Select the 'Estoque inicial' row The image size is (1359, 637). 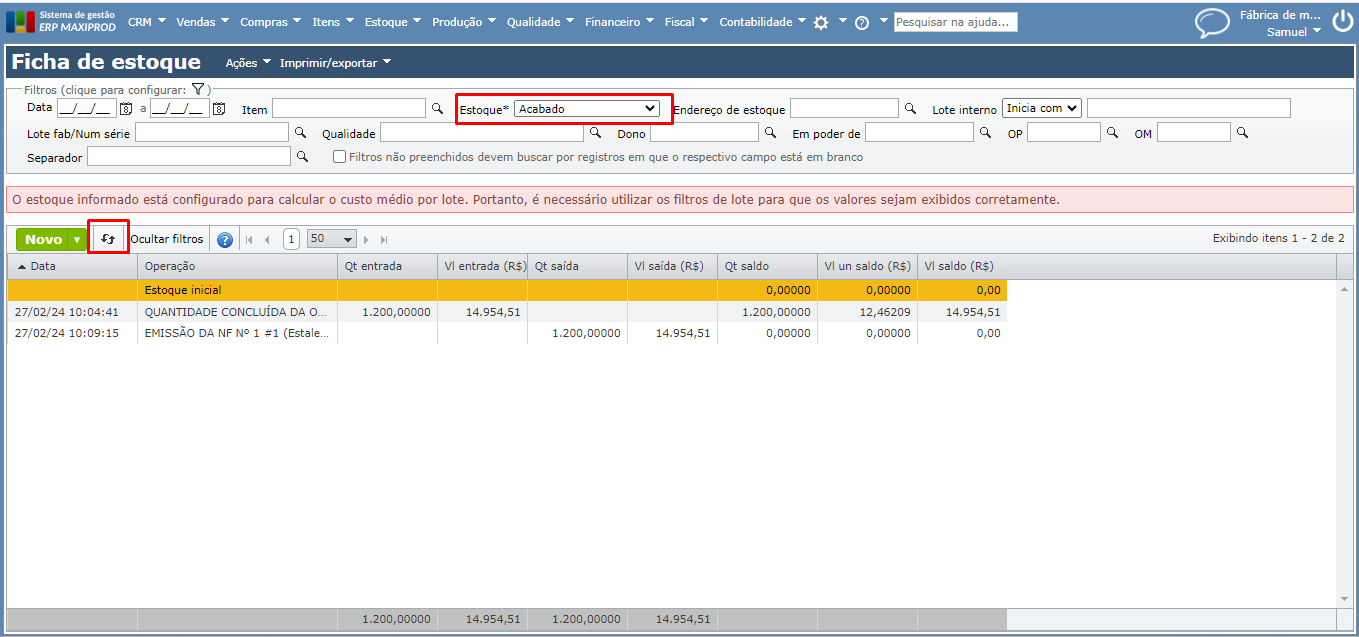tap(507, 290)
